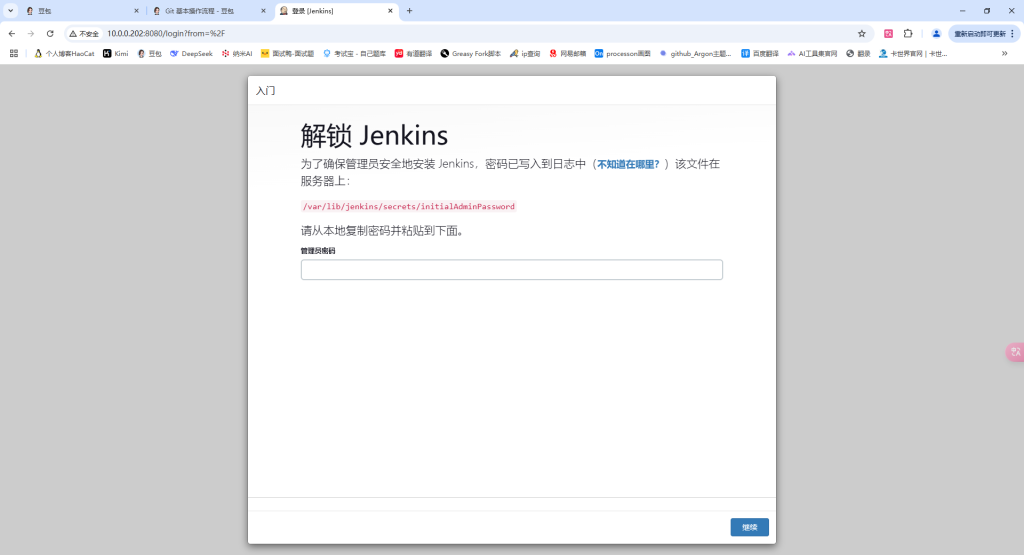Open the Chrome profile avatar icon

936,33
